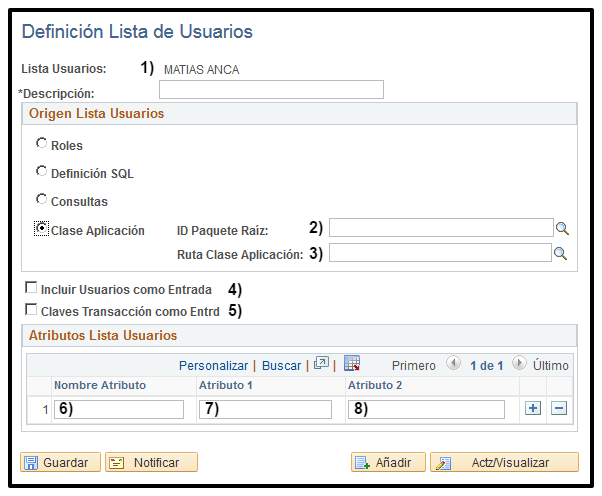Click the ID Paquete Raíz lookup magnifier icon

pyautogui.click(x=563, y=228)
